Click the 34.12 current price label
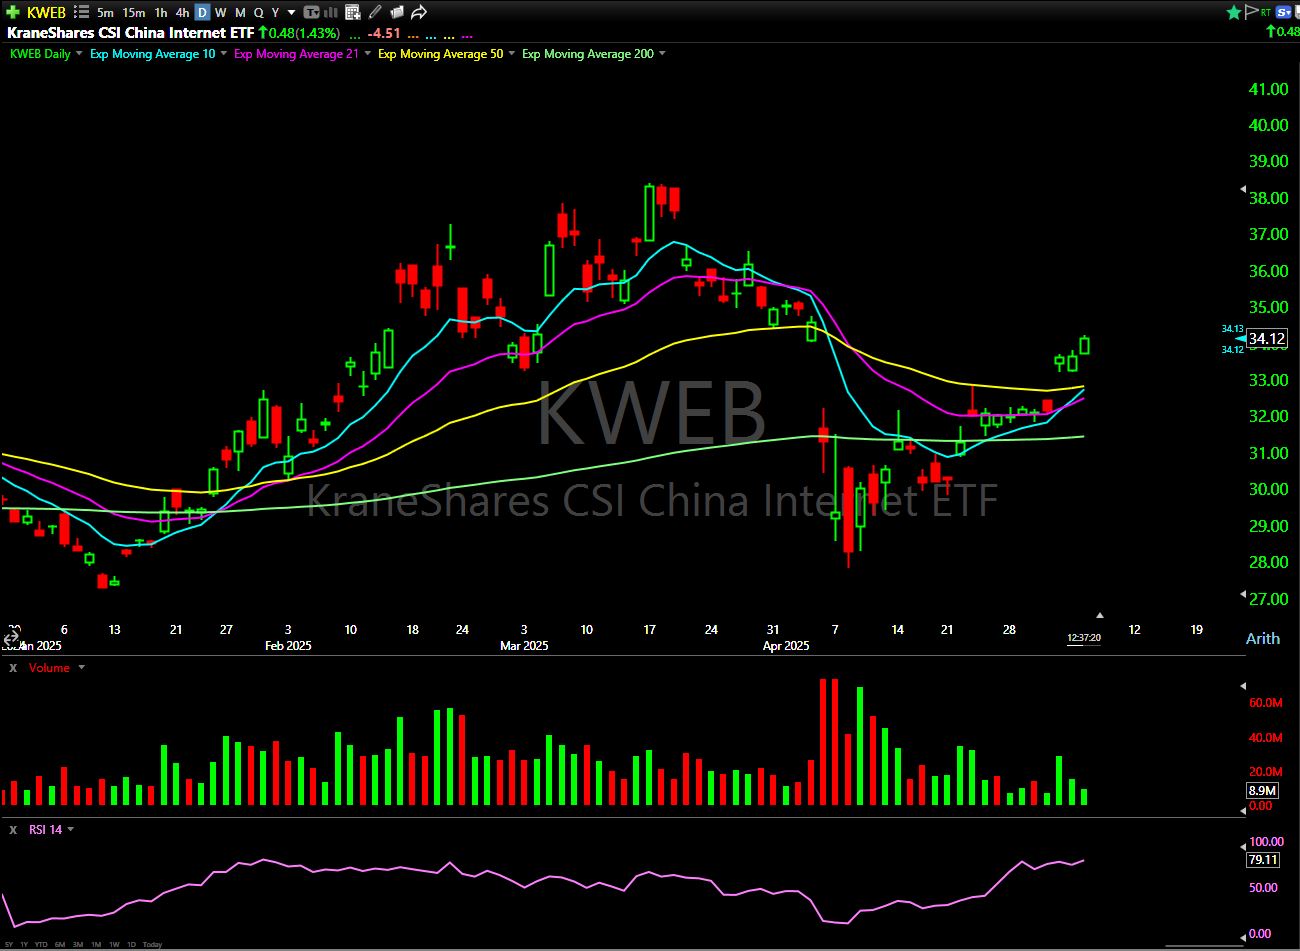This screenshot has width=1300, height=951. (1267, 339)
